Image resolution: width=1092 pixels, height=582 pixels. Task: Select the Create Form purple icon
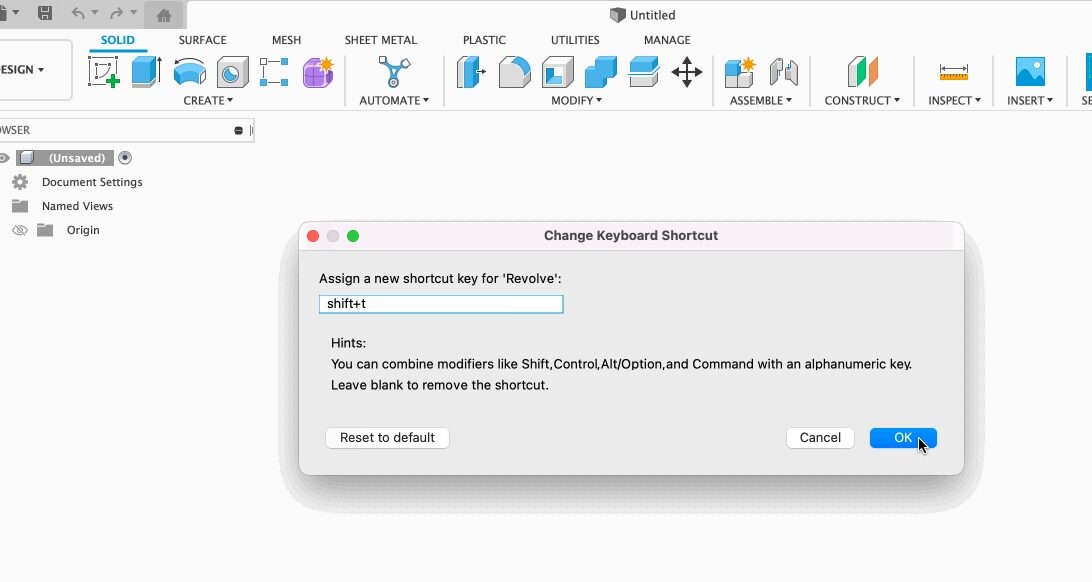(318, 72)
